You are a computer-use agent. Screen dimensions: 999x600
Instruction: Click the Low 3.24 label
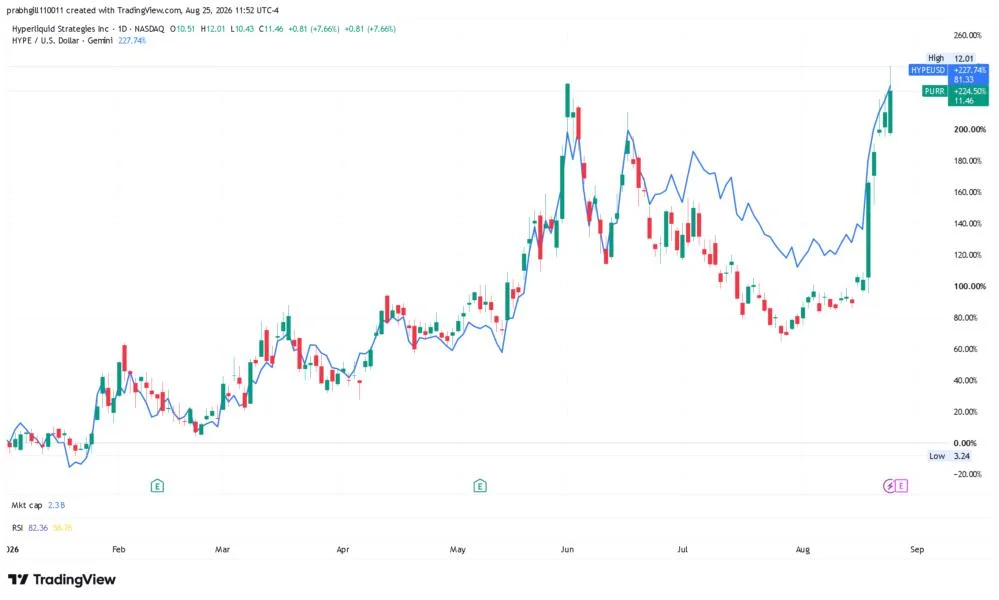(x=949, y=456)
